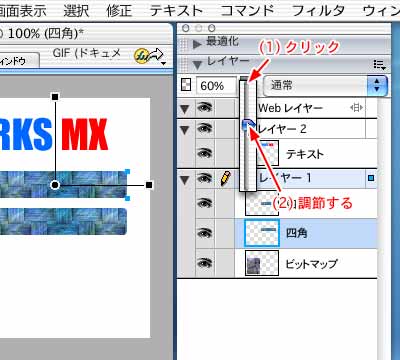Click the blue selection square on レイヤー 1
Image resolution: width=400 pixels, height=360 pixels.
pos(371,178)
